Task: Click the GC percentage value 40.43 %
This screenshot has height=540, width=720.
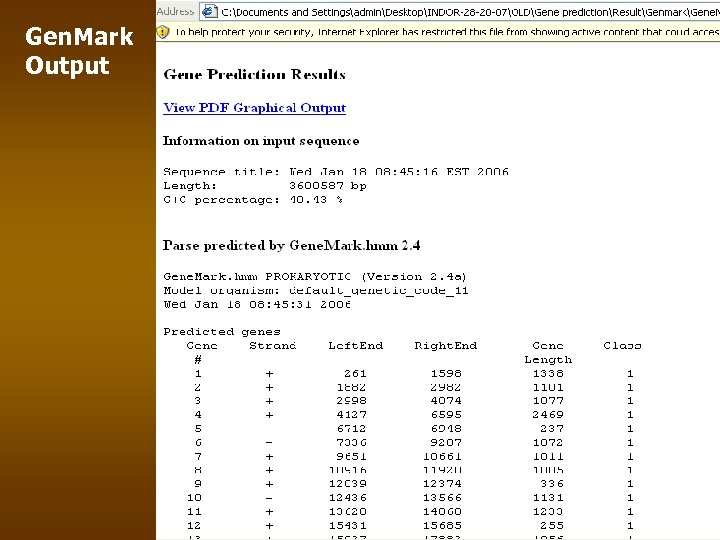Action: click(x=316, y=200)
